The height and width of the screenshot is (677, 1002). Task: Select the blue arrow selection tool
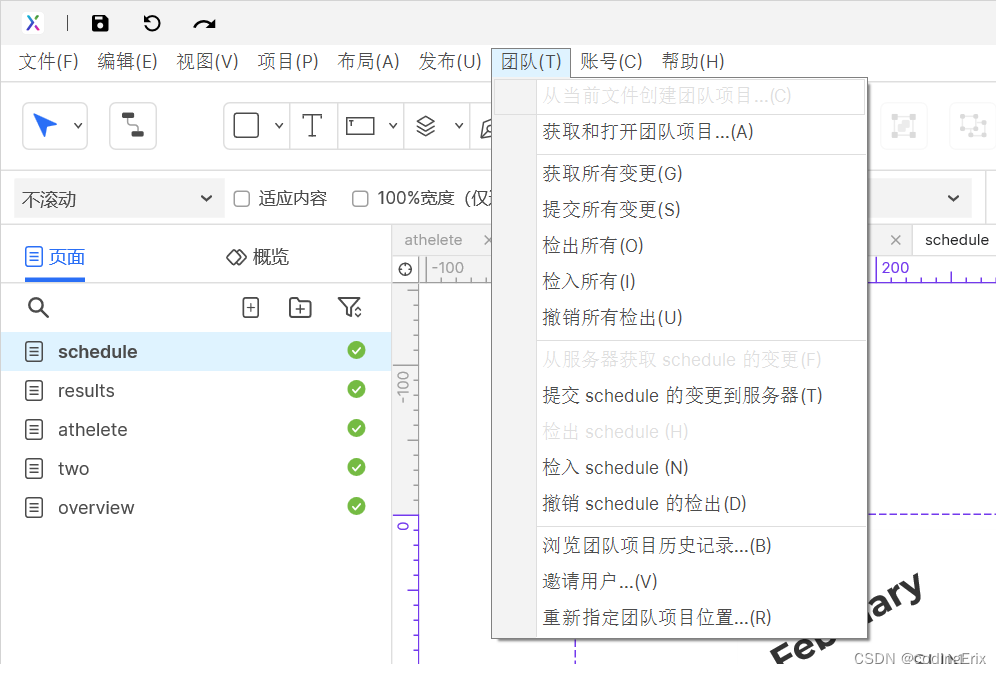coord(45,125)
